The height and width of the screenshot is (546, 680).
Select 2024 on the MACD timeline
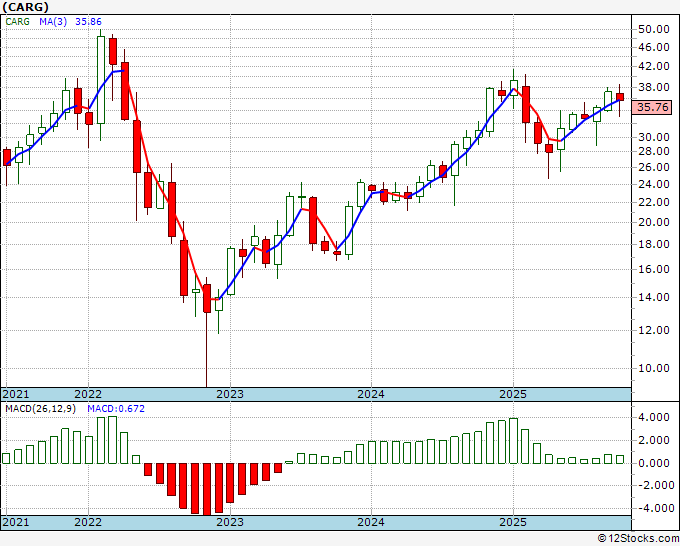(x=371, y=522)
